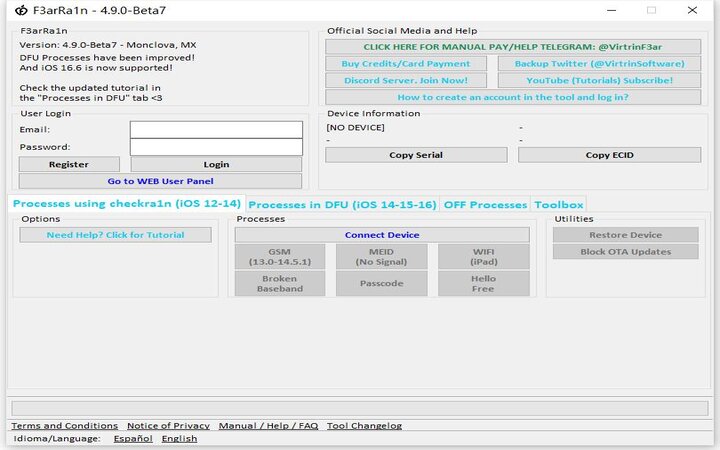This screenshot has height=450, width=720.
Task: Click the Register button
Action: point(69,164)
